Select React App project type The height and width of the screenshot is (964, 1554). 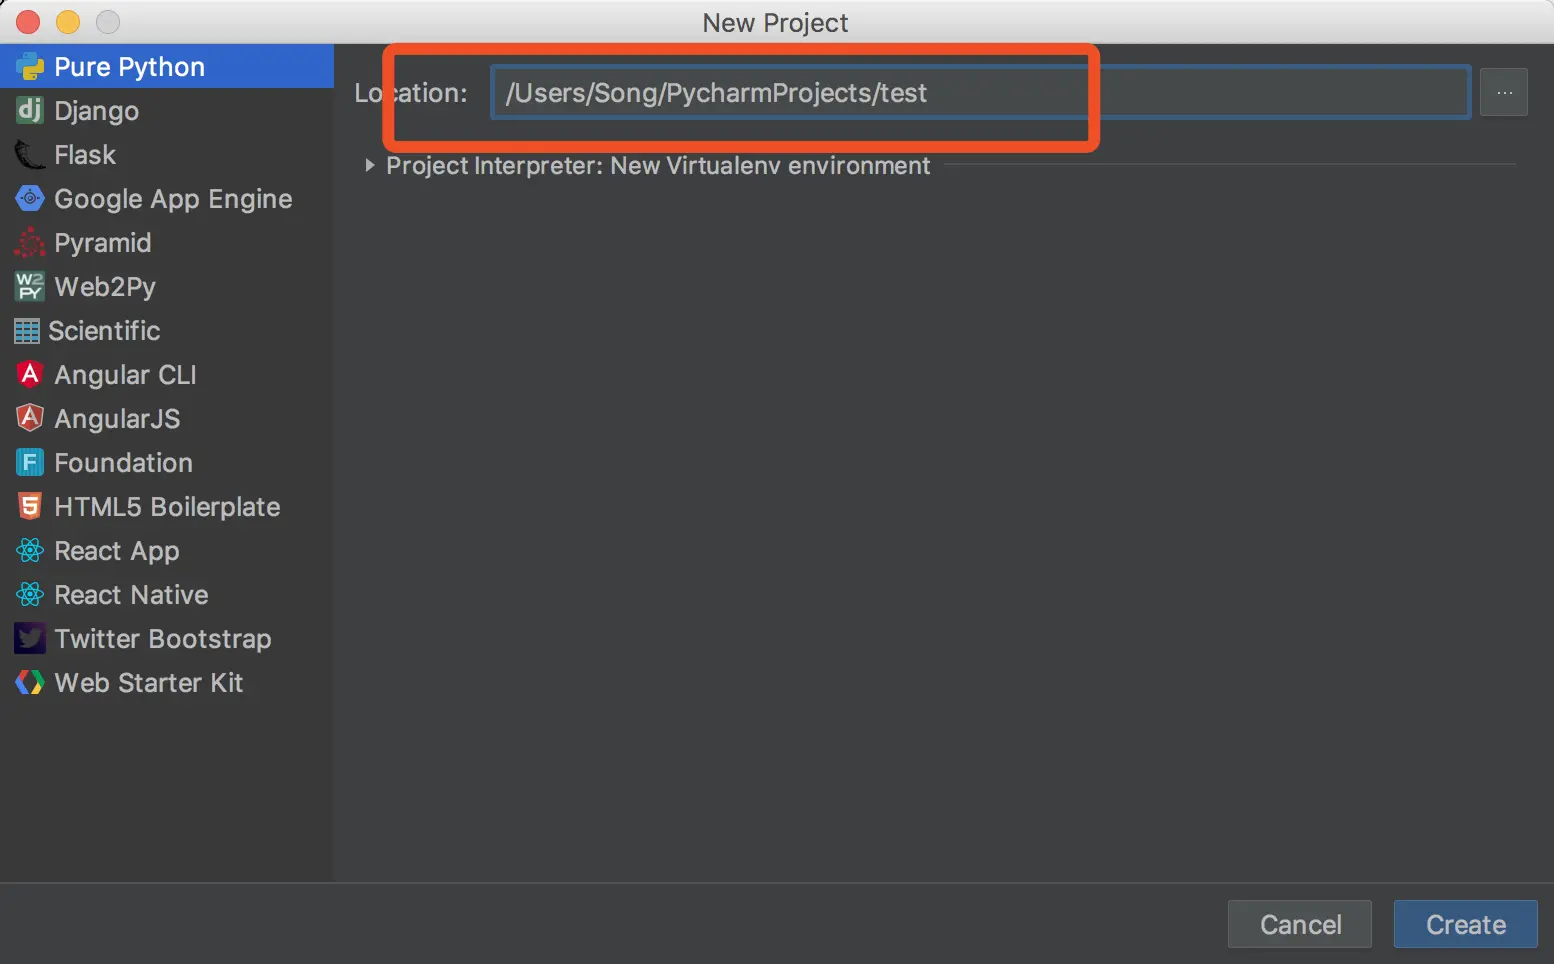tap(167, 550)
